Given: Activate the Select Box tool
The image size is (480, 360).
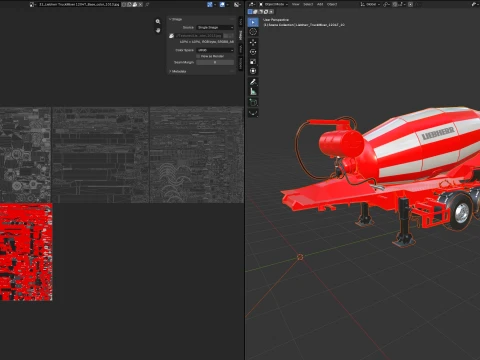Looking at the screenshot, I should click(253, 22).
